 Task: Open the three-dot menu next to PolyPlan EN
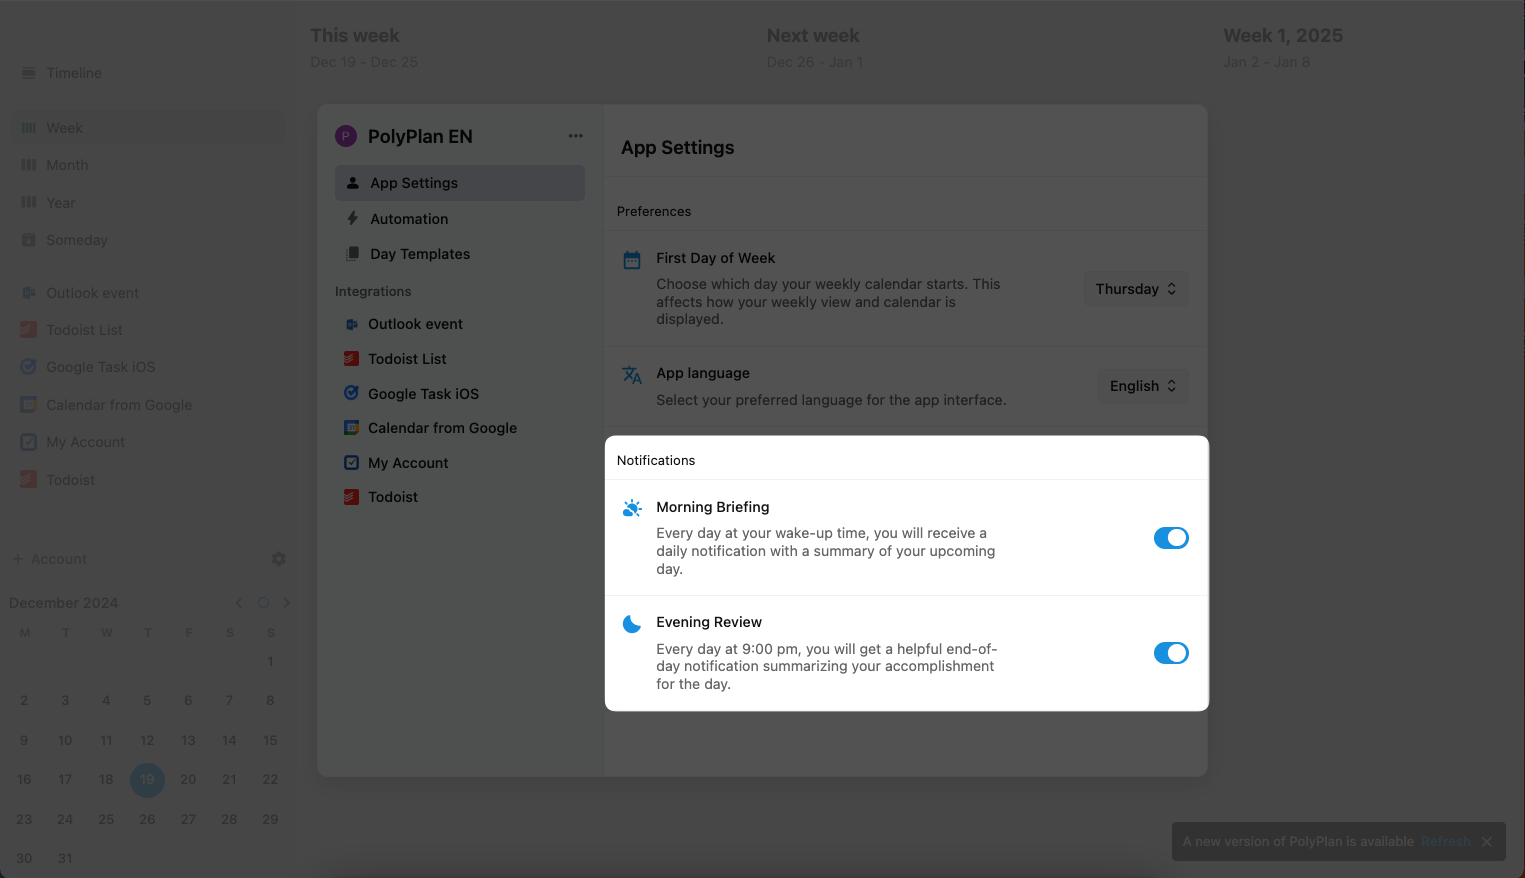pos(575,136)
